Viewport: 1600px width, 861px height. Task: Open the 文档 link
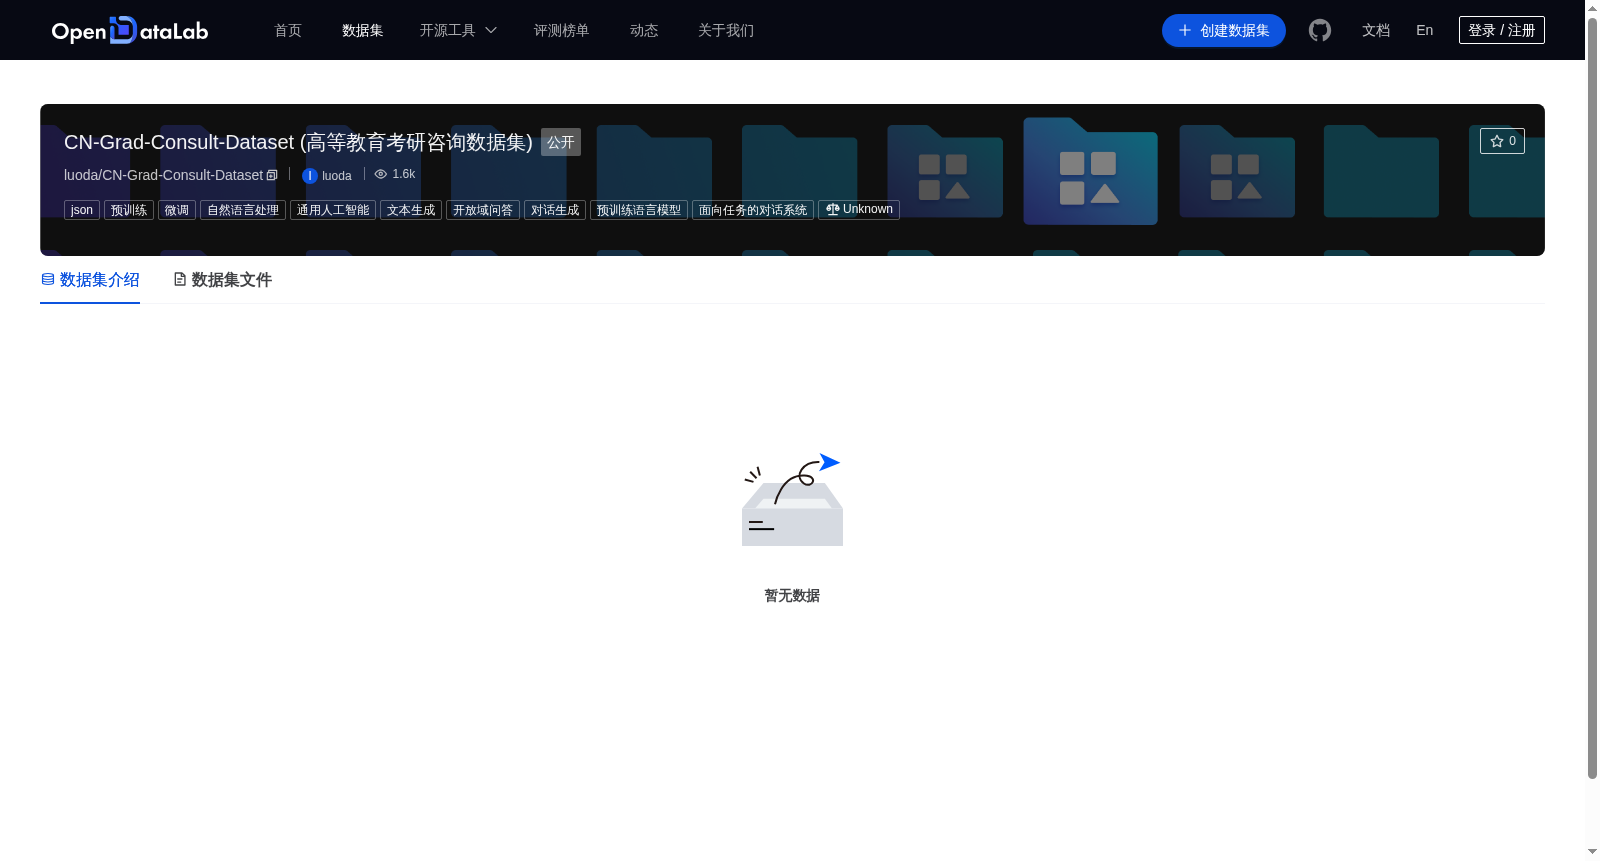tap(1376, 30)
